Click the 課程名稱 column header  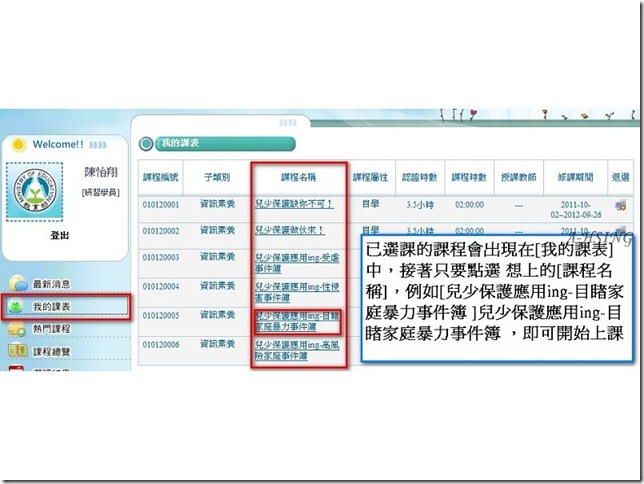point(299,177)
